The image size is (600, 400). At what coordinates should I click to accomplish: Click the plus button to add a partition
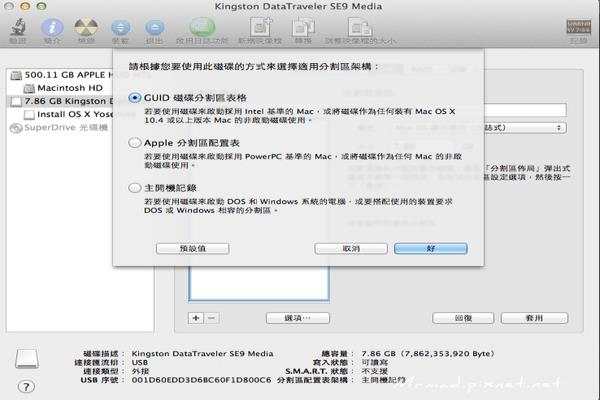click(196, 318)
